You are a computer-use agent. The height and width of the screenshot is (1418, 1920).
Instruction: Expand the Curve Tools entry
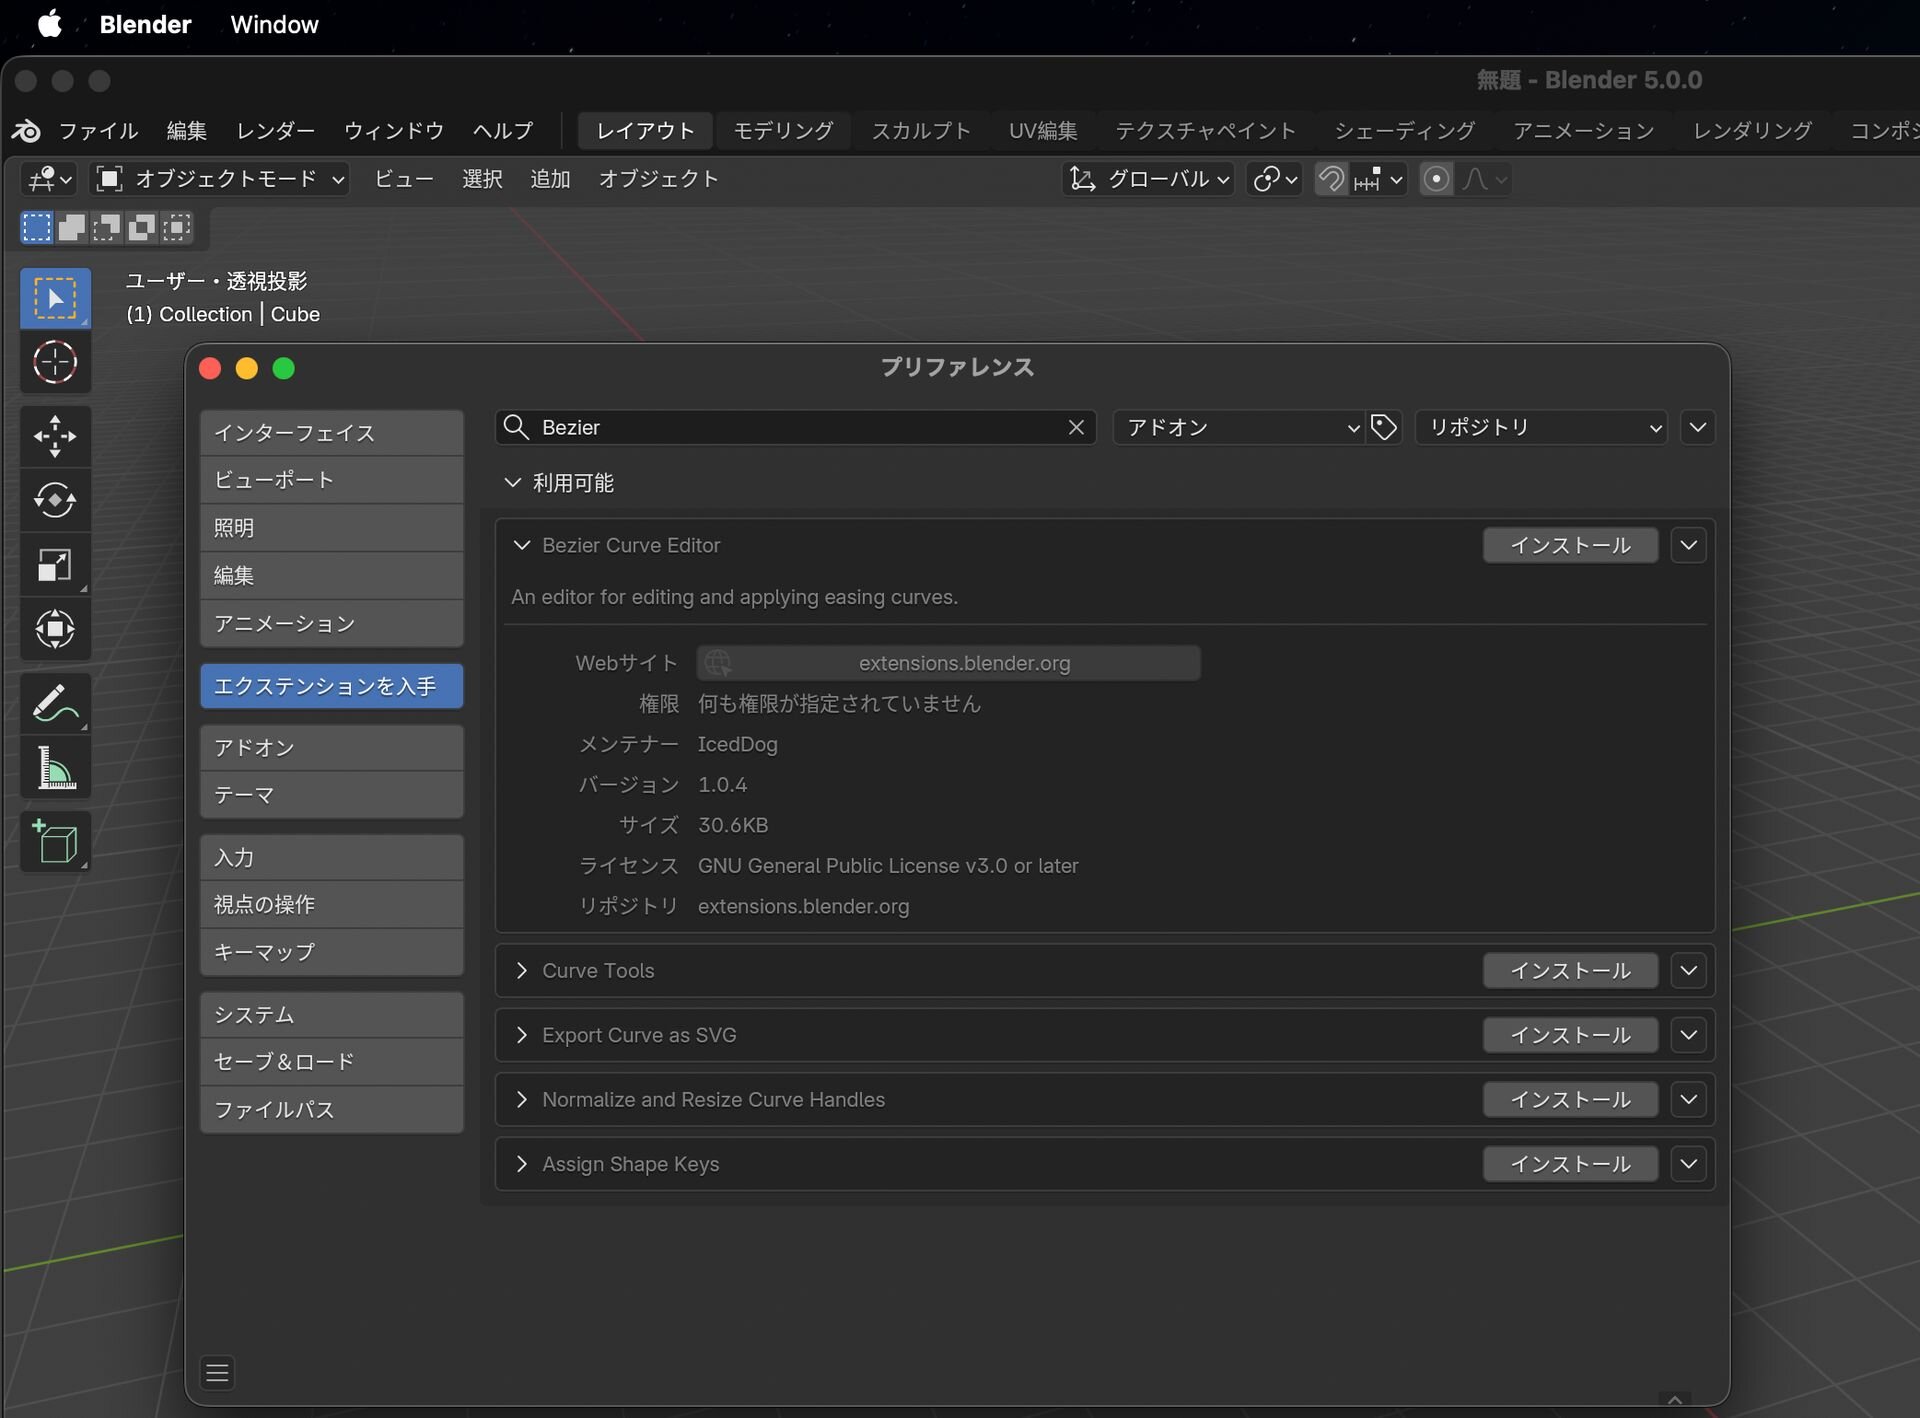click(521, 971)
